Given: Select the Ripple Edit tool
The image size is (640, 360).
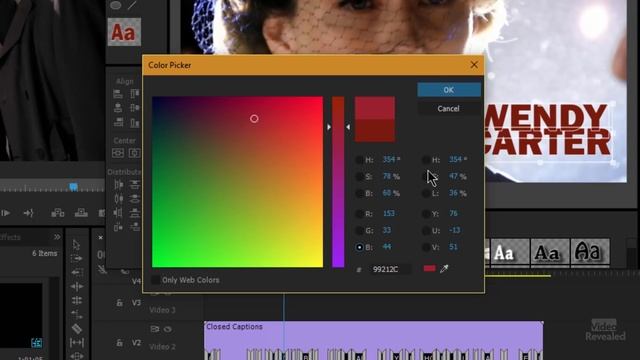Looking at the screenshot, I should (x=76, y=287).
